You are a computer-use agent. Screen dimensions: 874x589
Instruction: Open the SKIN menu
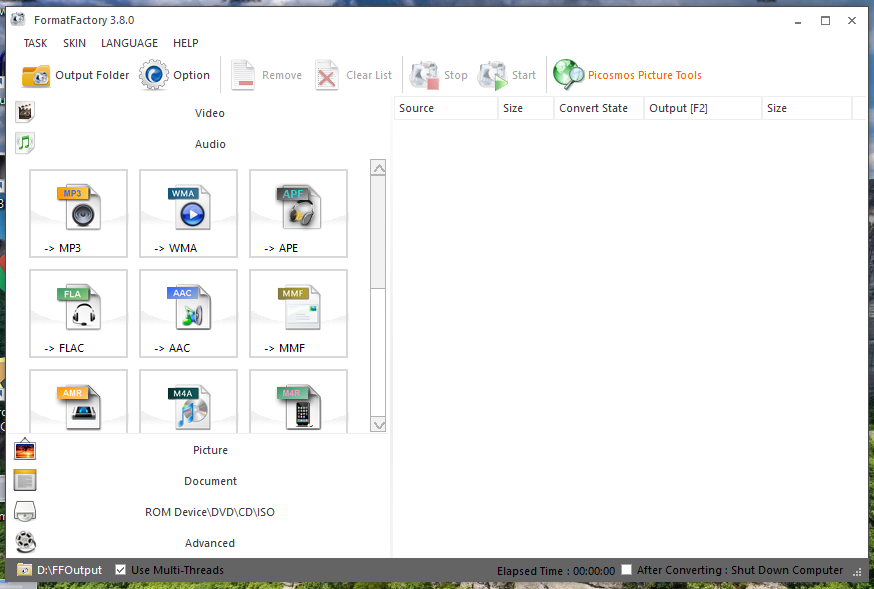tap(74, 43)
